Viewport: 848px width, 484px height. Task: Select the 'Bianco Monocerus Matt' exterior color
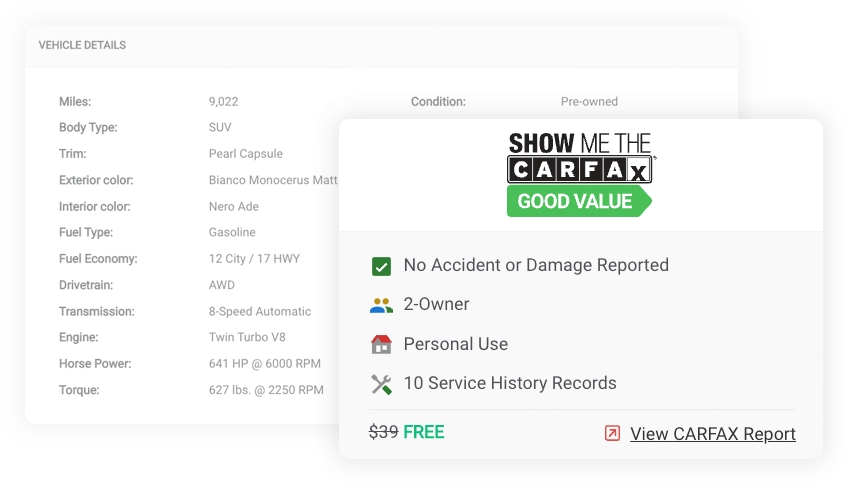click(x=273, y=180)
